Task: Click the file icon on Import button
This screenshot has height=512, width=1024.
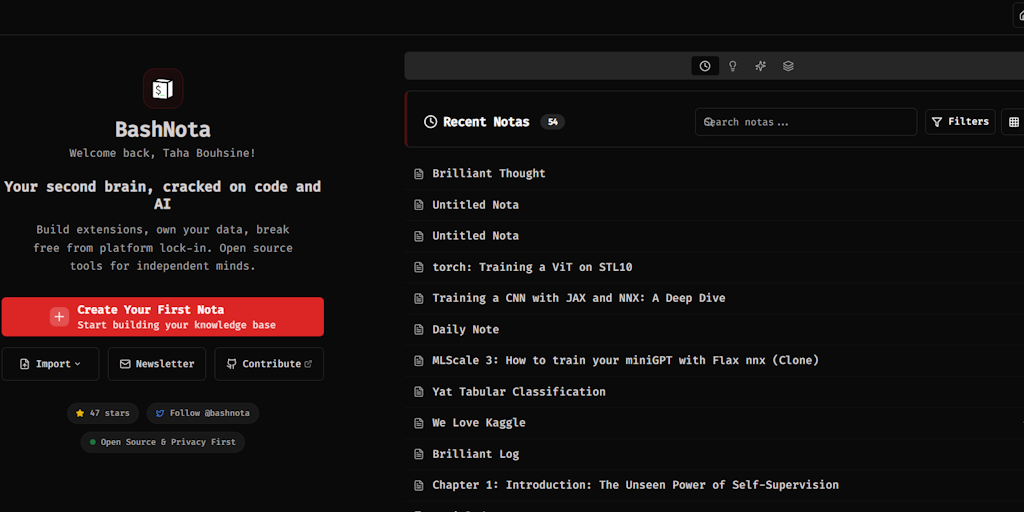Action: [x=24, y=364]
